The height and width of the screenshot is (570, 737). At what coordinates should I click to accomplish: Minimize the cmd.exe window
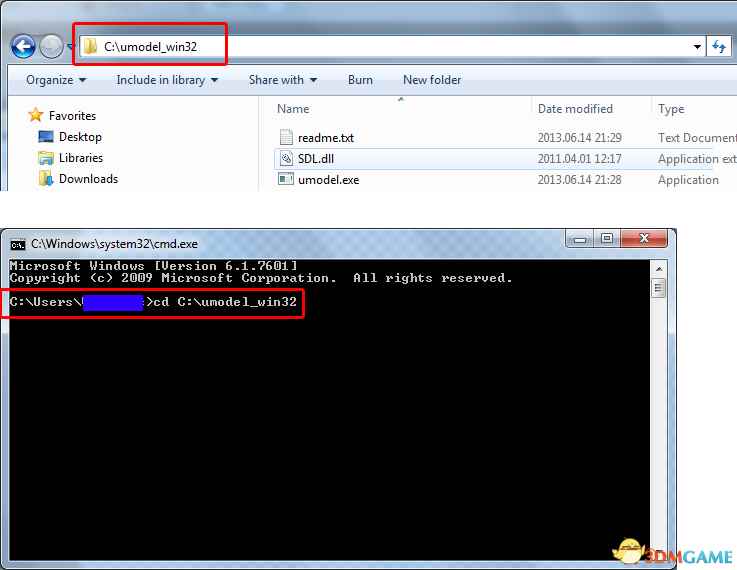pos(580,239)
